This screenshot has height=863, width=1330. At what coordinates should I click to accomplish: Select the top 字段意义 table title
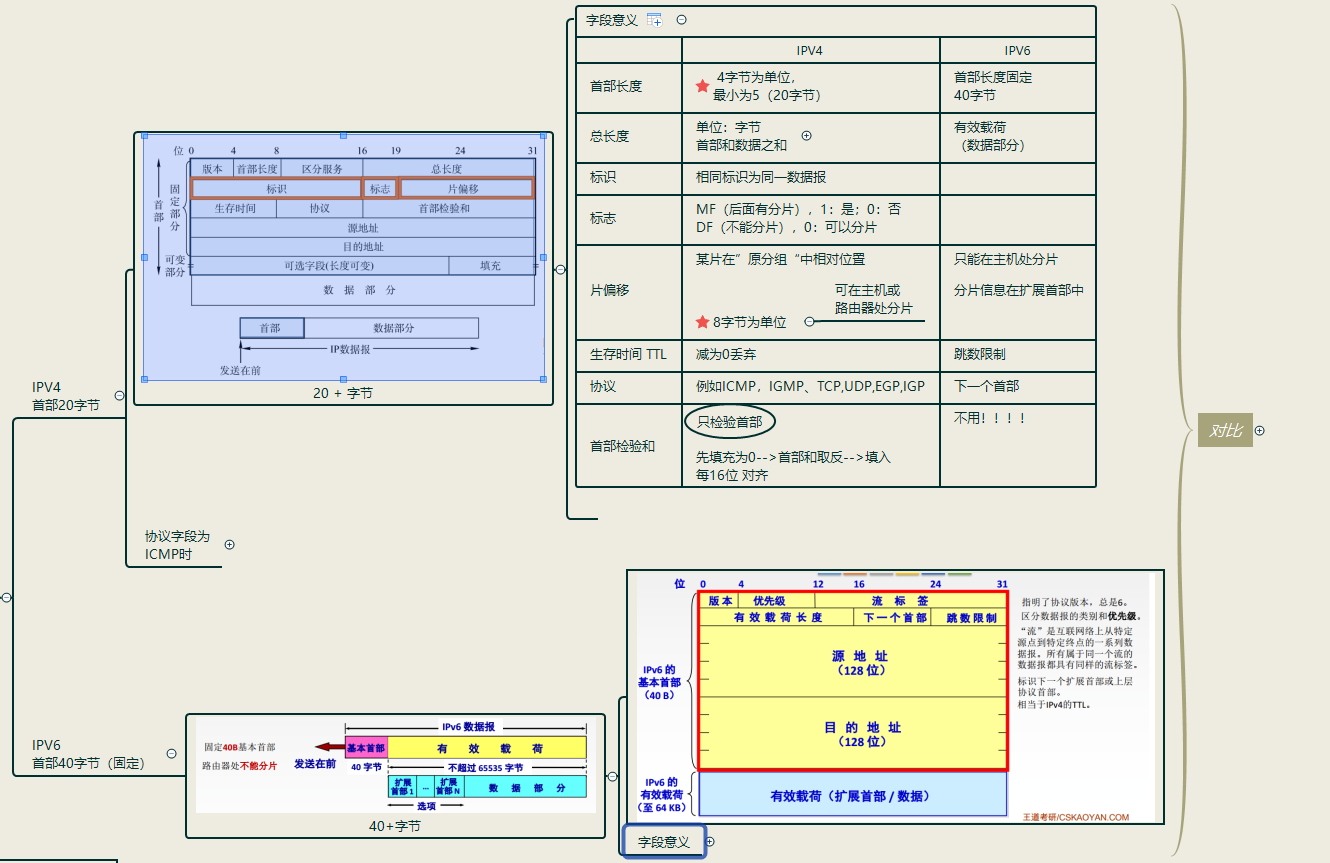611,20
